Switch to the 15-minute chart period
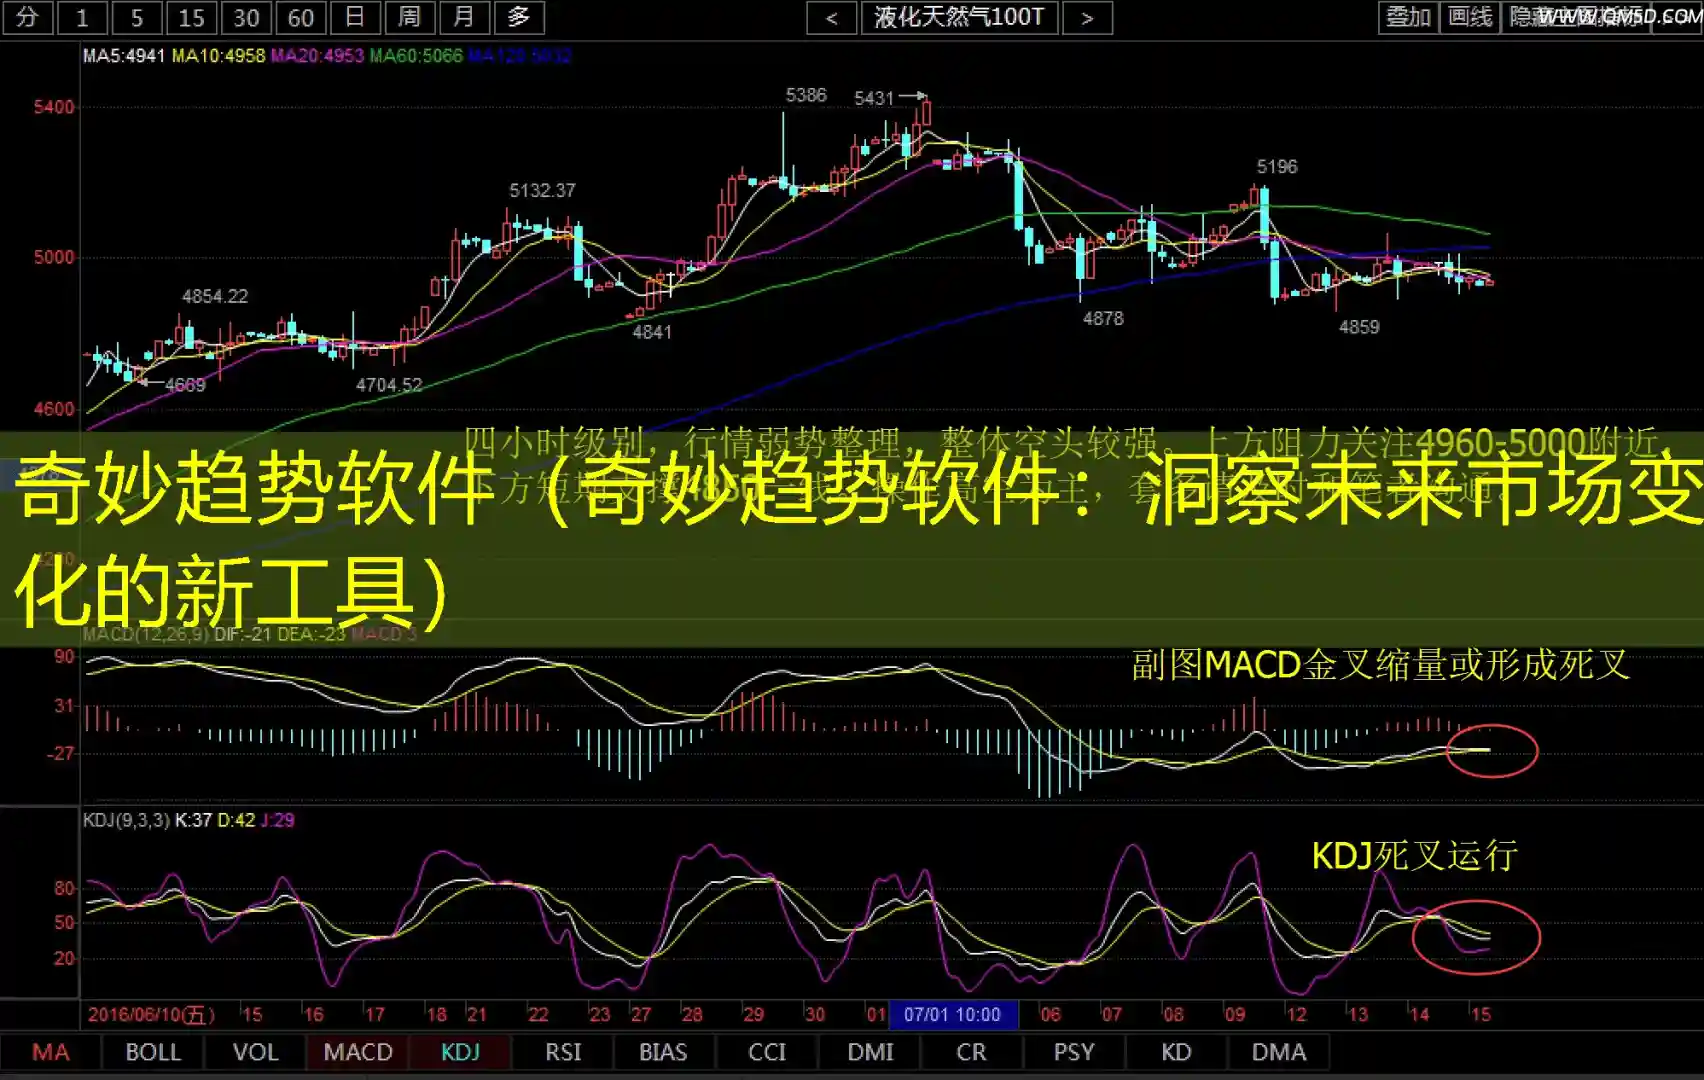 [191, 17]
